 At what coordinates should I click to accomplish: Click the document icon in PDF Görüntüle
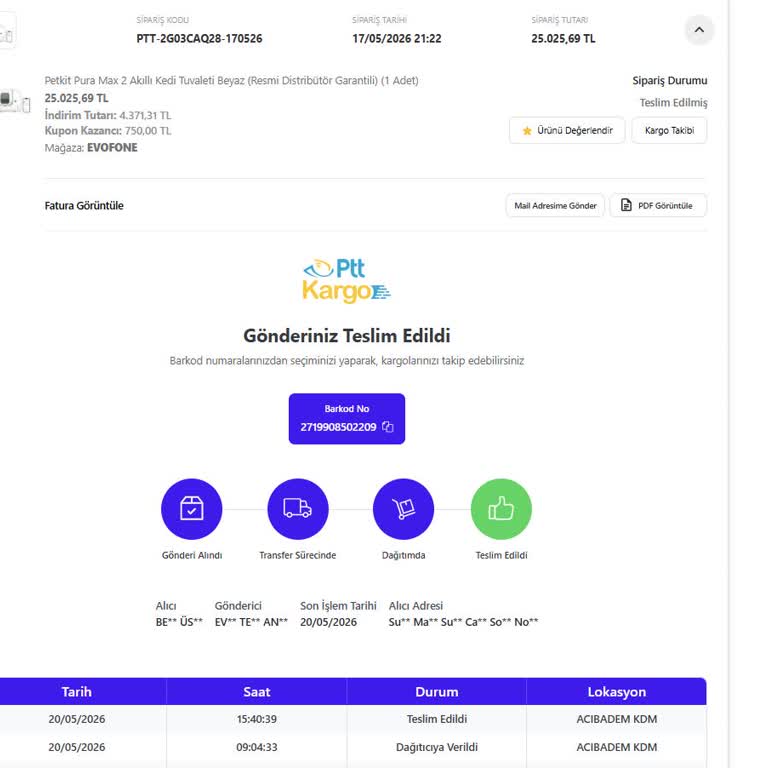click(x=626, y=205)
